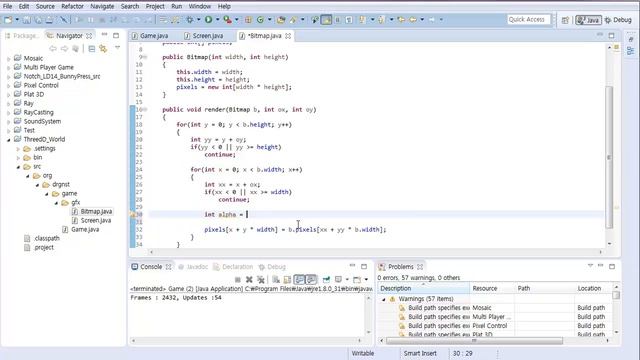Image resolution: width=640 pixels, height=360 pixels.
Task: Click Navigator back arrow icon
Action: 53,49
